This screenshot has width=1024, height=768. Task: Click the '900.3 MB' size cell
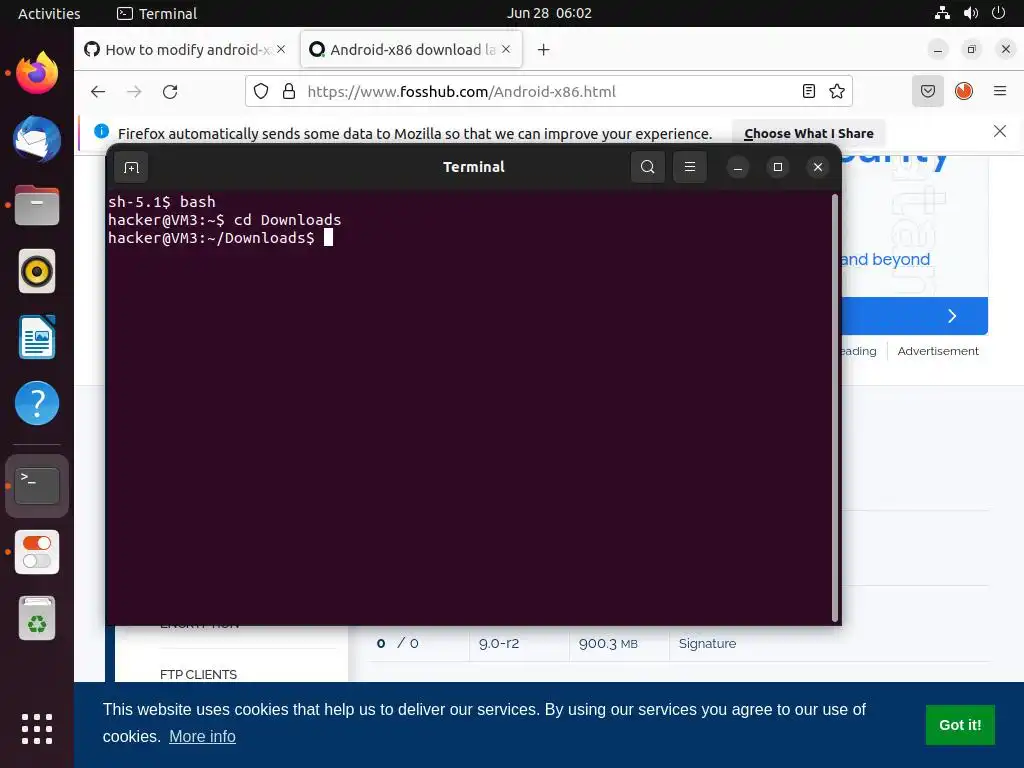click(608, 643)
